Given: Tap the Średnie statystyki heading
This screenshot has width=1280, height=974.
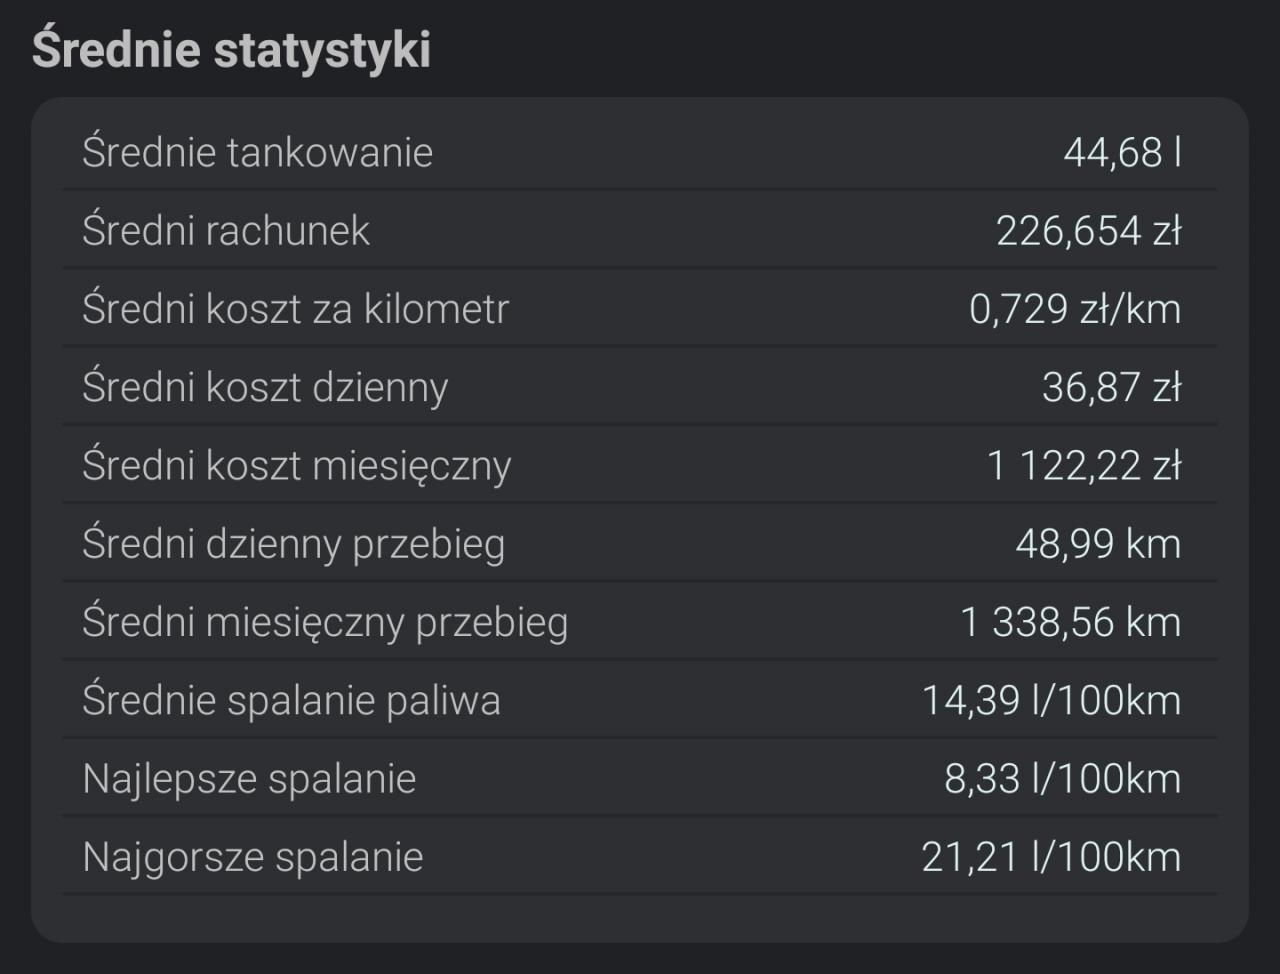Looking at the screenshot, I should (x=231, y=50).
